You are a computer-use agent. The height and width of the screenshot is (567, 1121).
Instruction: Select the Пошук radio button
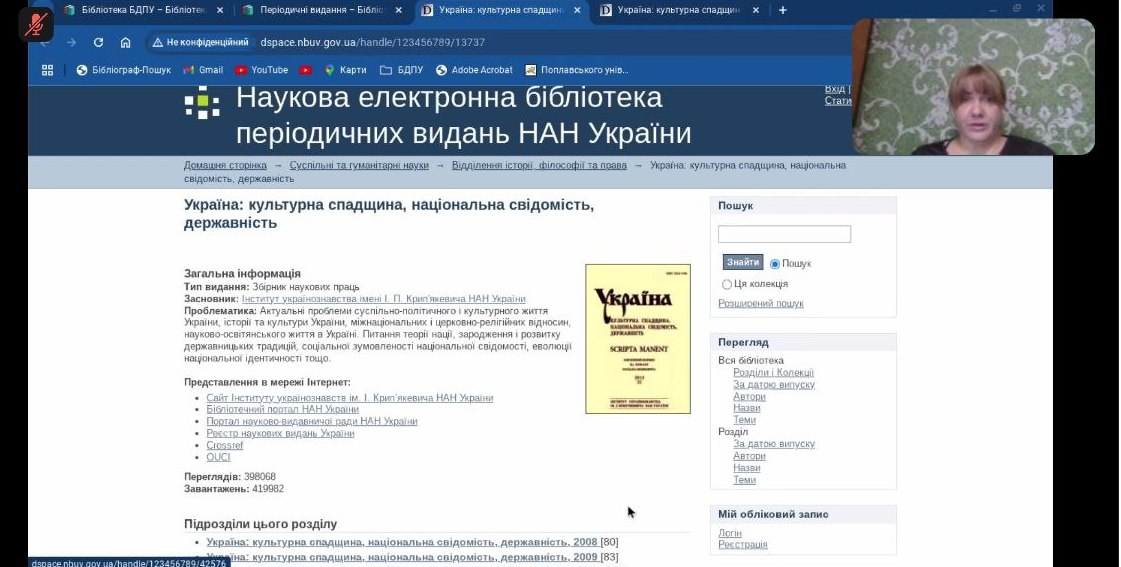[775, 264]
